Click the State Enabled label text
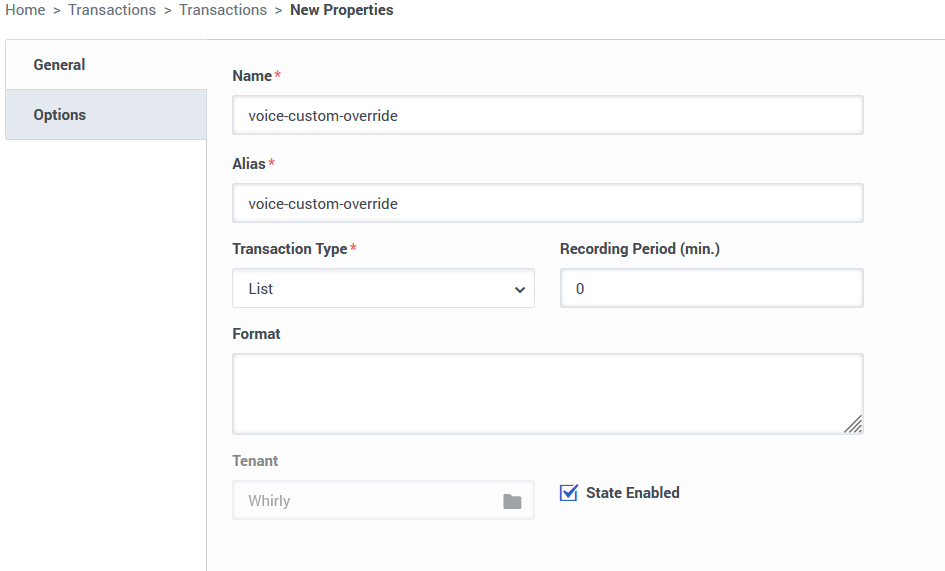 632,493
